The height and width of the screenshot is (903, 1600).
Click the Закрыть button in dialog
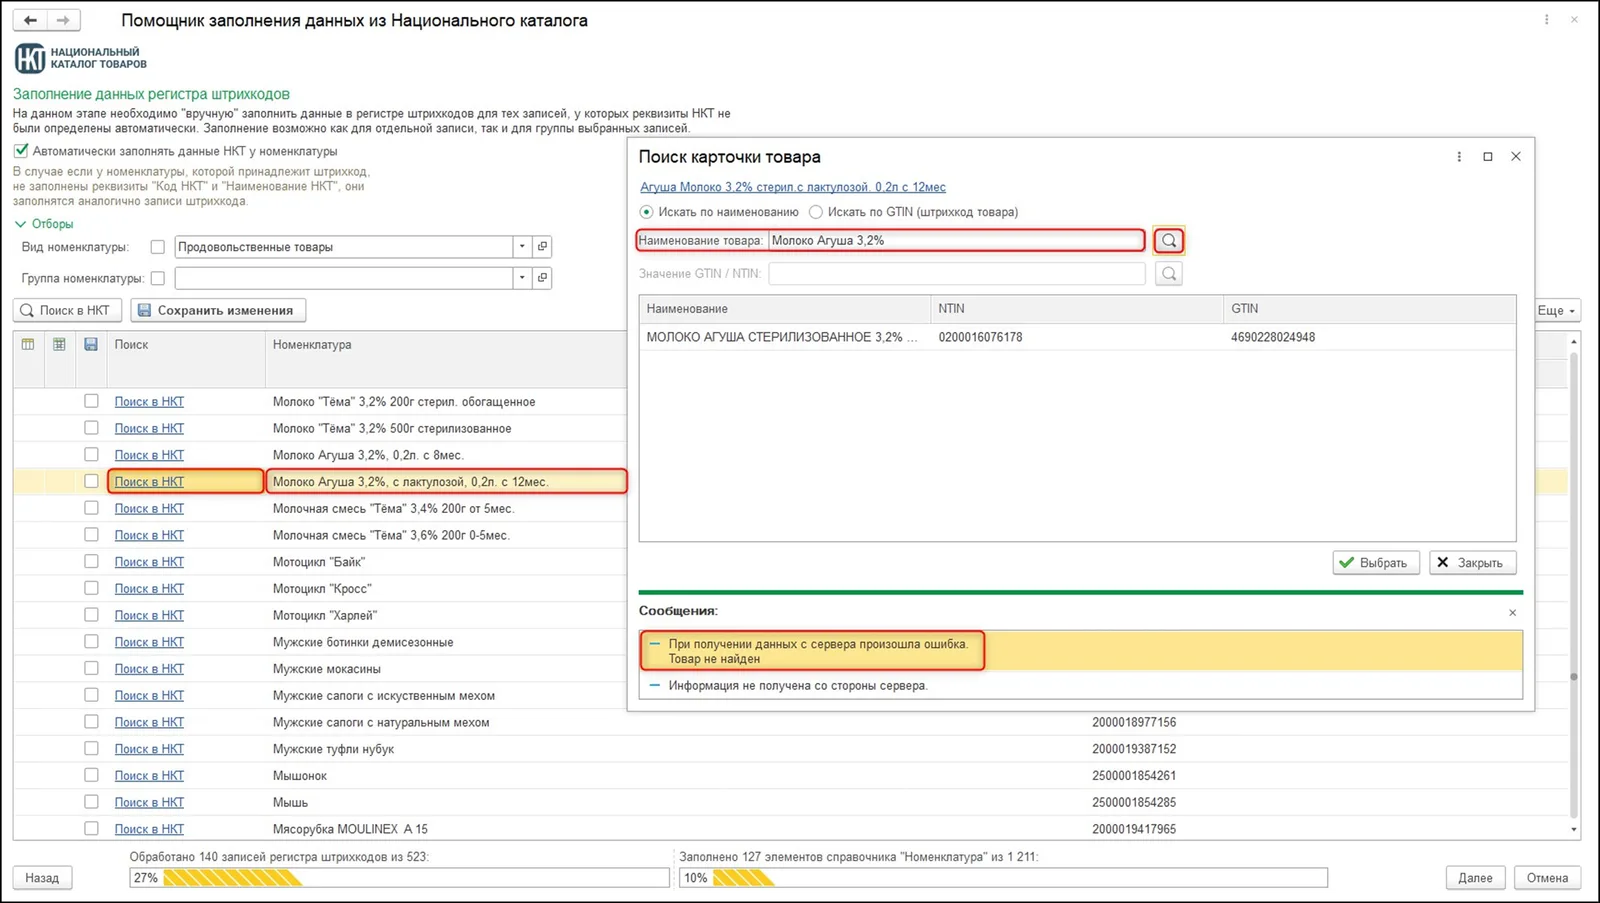pos(1472,563)
